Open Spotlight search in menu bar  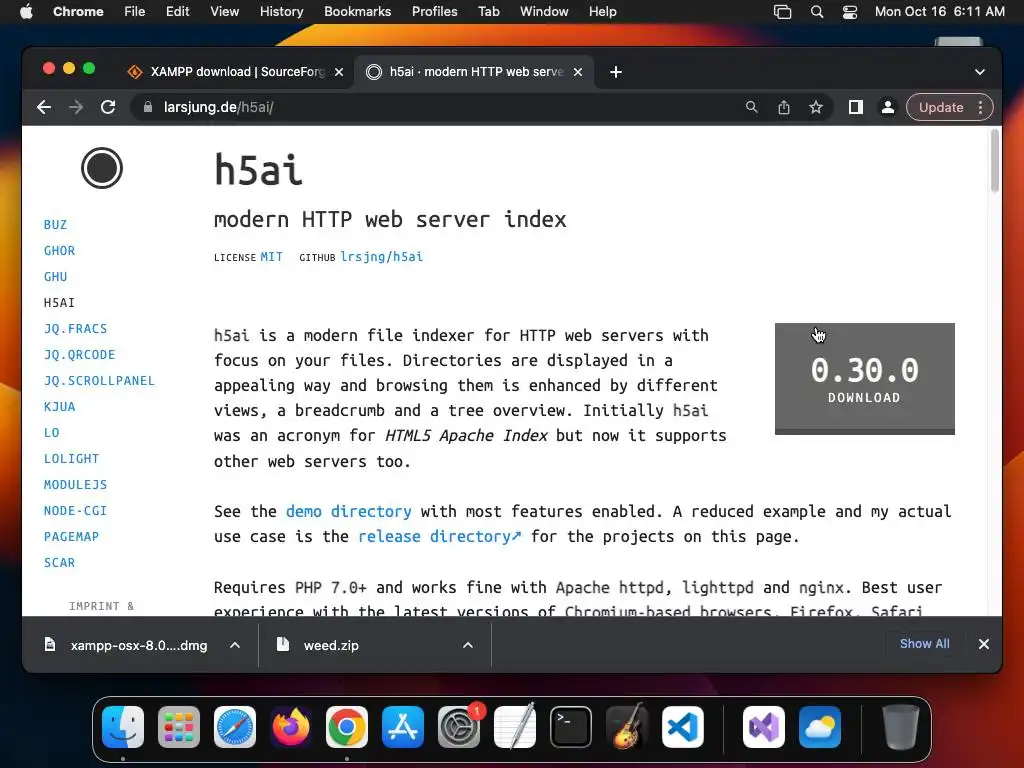click(x=816, y=11)
